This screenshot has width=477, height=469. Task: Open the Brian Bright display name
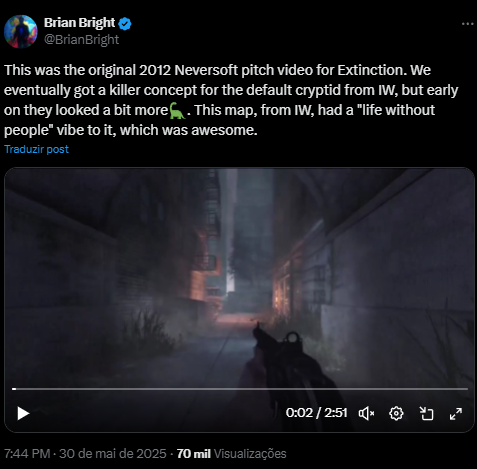click(79, 23)
